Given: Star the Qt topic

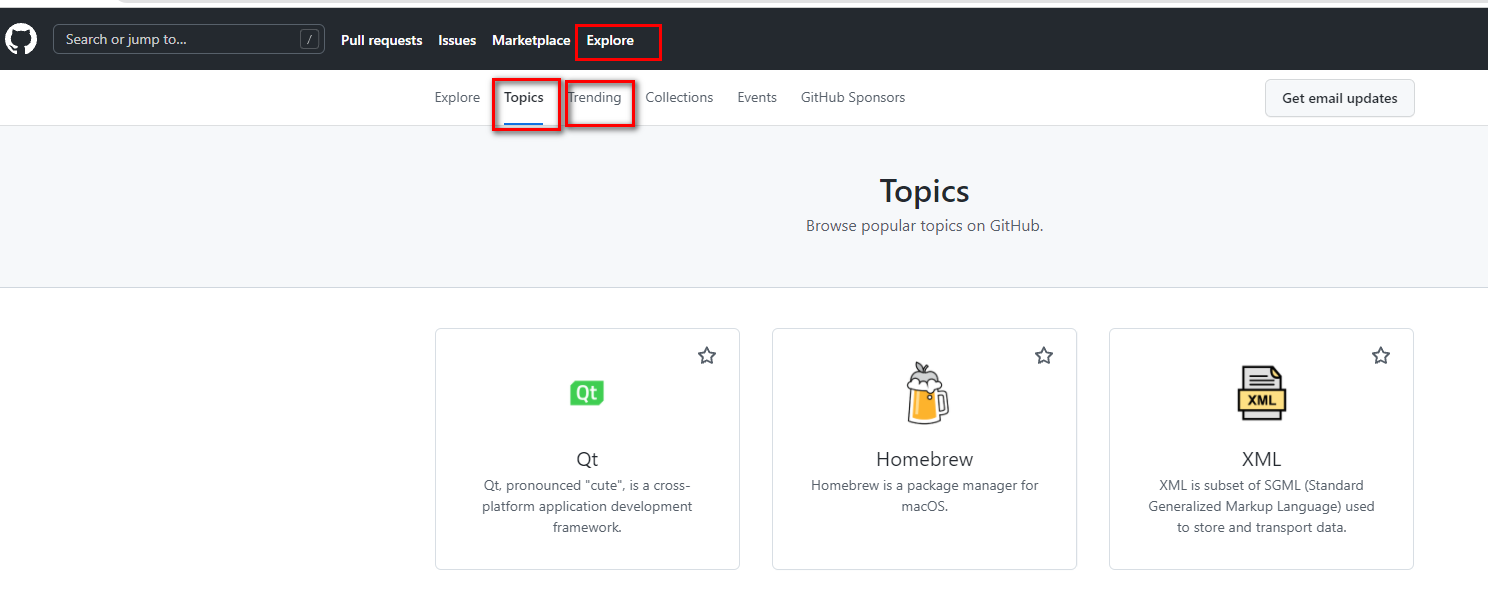Looking at the screenshot, I should click(707, 355).
